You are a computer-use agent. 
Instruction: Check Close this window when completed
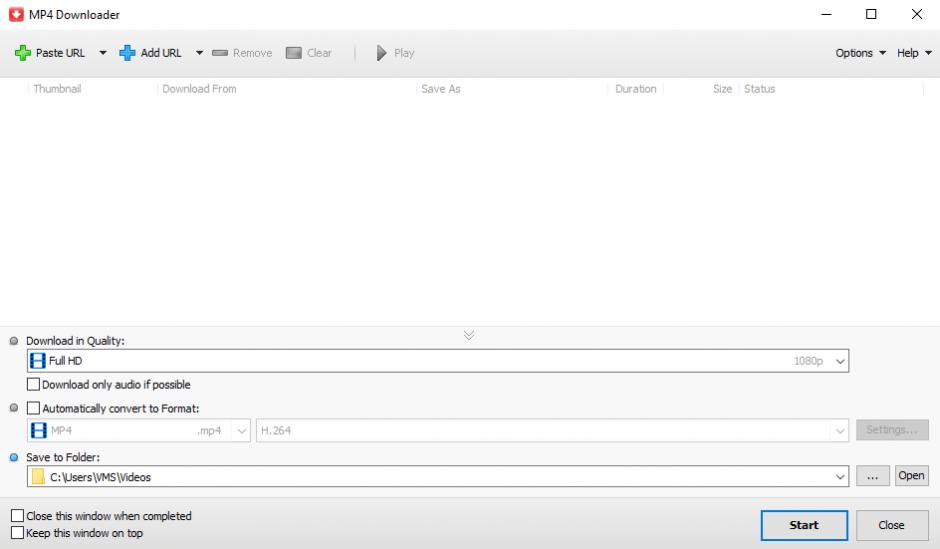[x=18, y=516]
